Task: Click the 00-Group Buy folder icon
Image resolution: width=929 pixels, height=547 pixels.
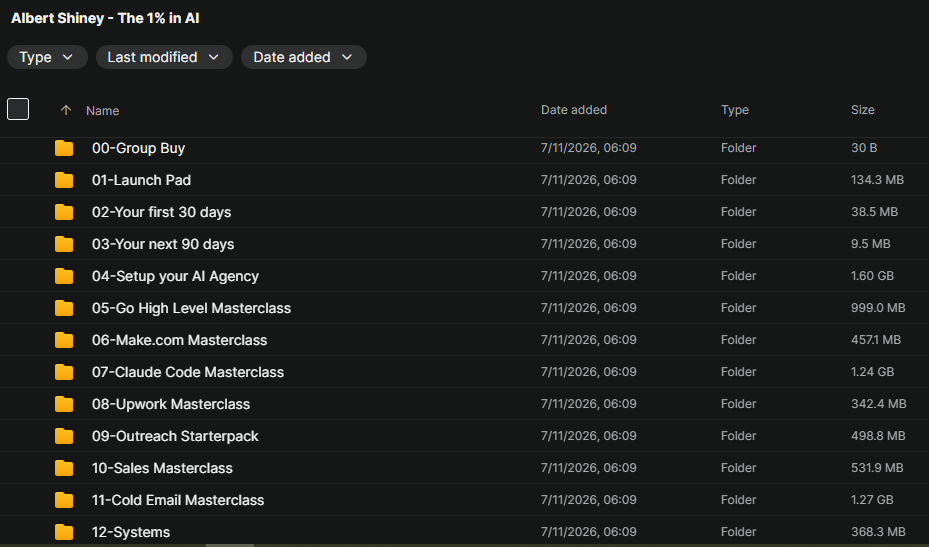Action: pos(64,148)
